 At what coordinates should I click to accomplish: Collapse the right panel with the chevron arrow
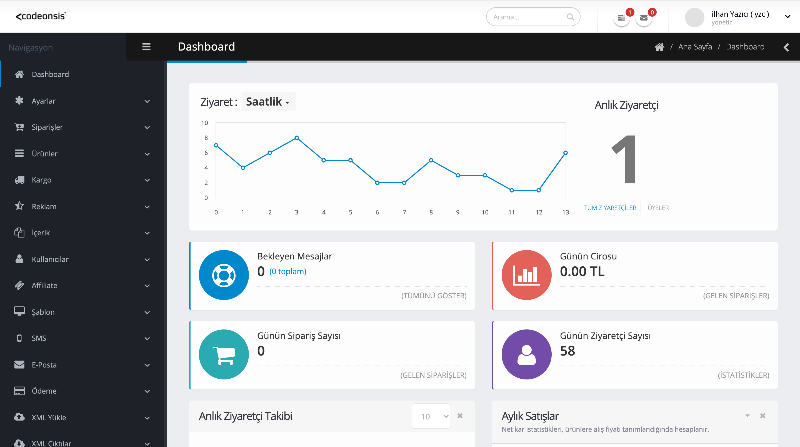coord(786,47)
